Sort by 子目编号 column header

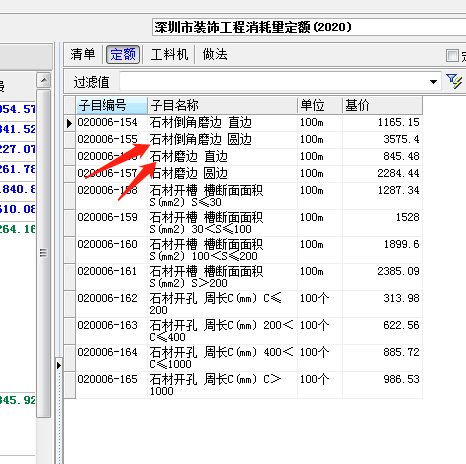coord(112,106)
